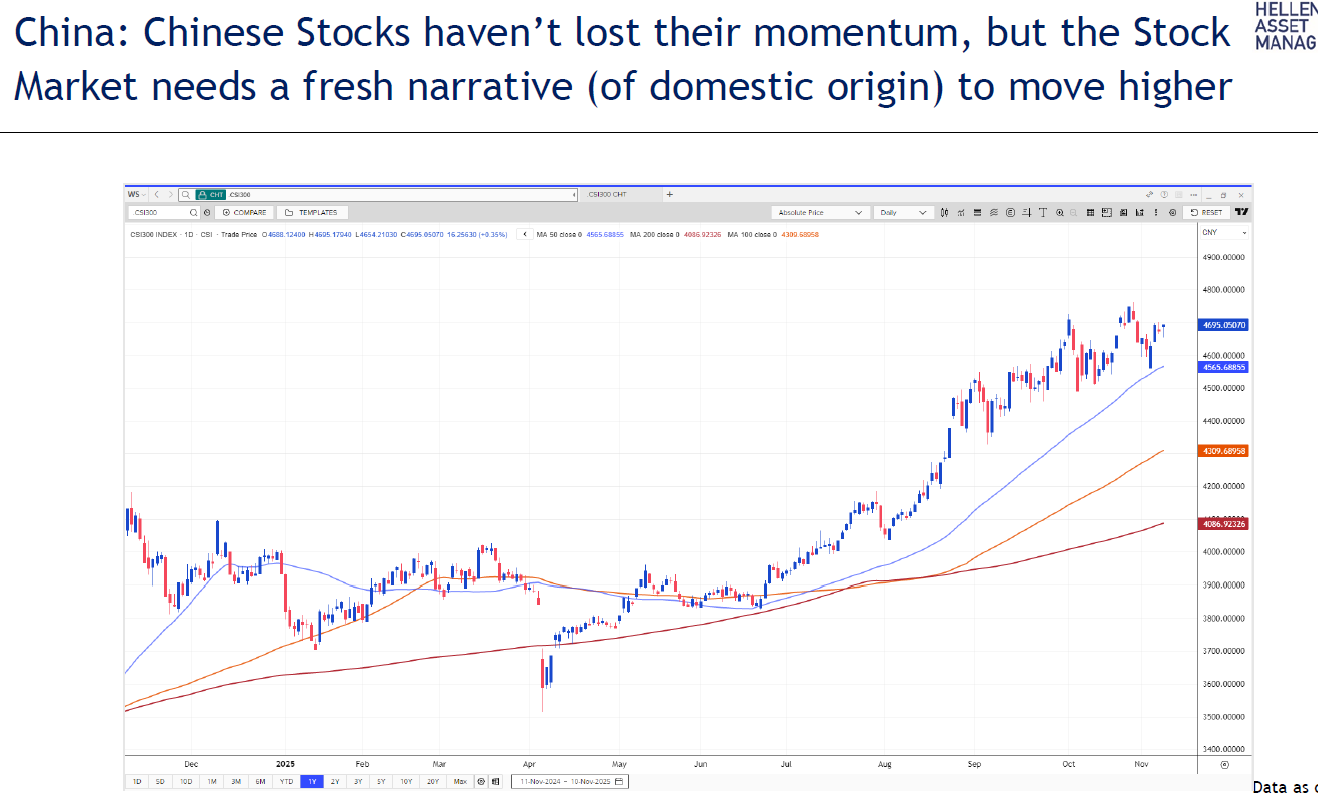Image resolution: width=1318 pixels, height=807 pixels.
Task: Open the chart settings gear icon
Action: (1172, 213)
